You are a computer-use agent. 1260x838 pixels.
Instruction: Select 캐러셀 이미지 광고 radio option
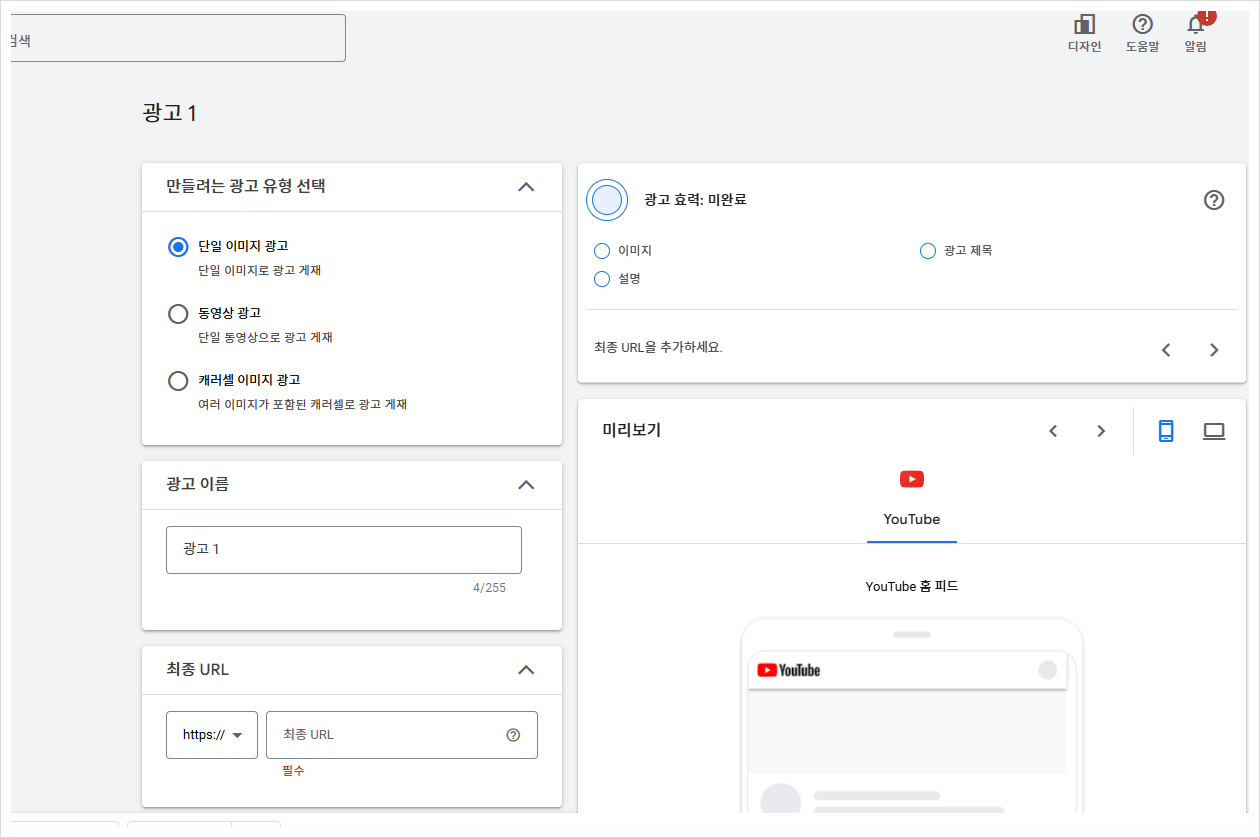click(x=178, y=381)
